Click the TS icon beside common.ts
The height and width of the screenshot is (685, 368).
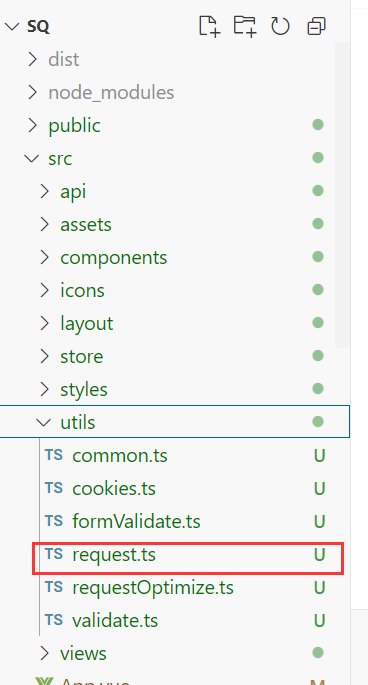(54, 455)
